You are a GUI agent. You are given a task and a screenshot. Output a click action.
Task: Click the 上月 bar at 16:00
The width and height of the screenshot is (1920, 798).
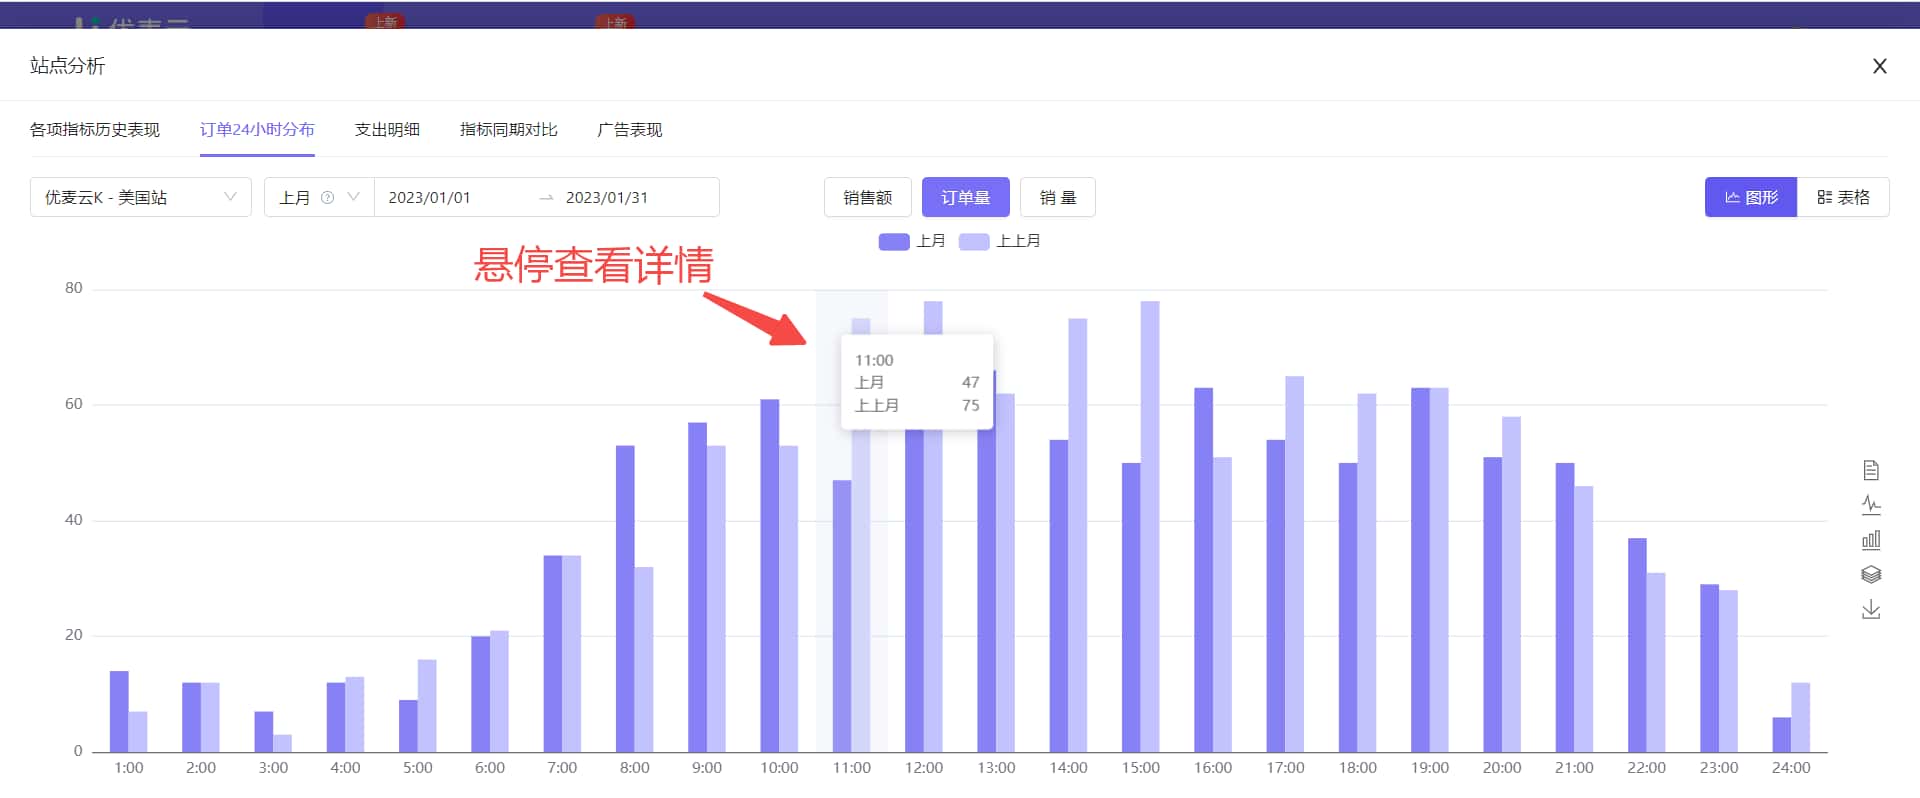(1203, 570)
